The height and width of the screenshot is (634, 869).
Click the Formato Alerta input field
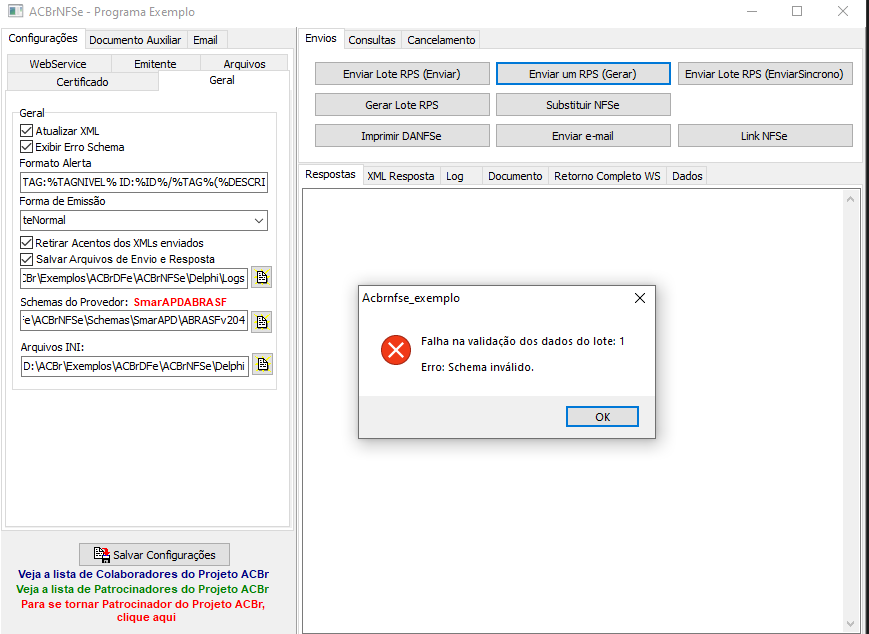144,182
